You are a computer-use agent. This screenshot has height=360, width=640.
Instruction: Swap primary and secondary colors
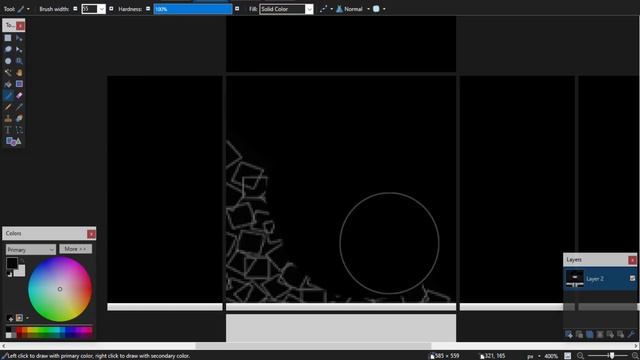coord(22,260)
